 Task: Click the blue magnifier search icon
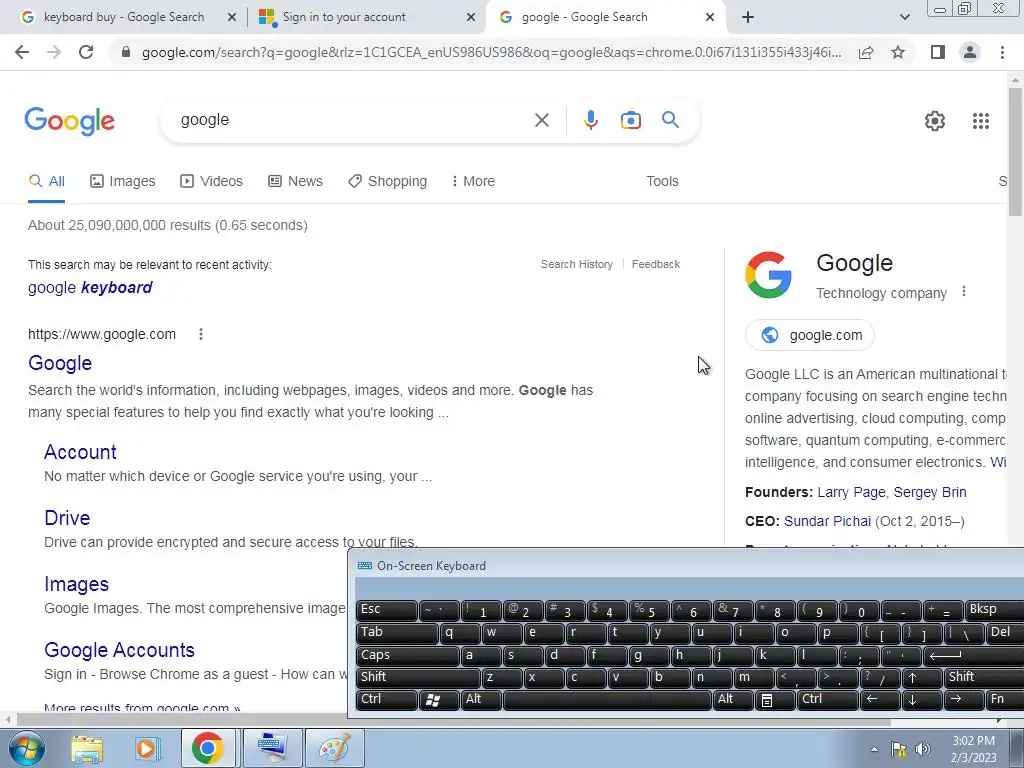point(670,120)
